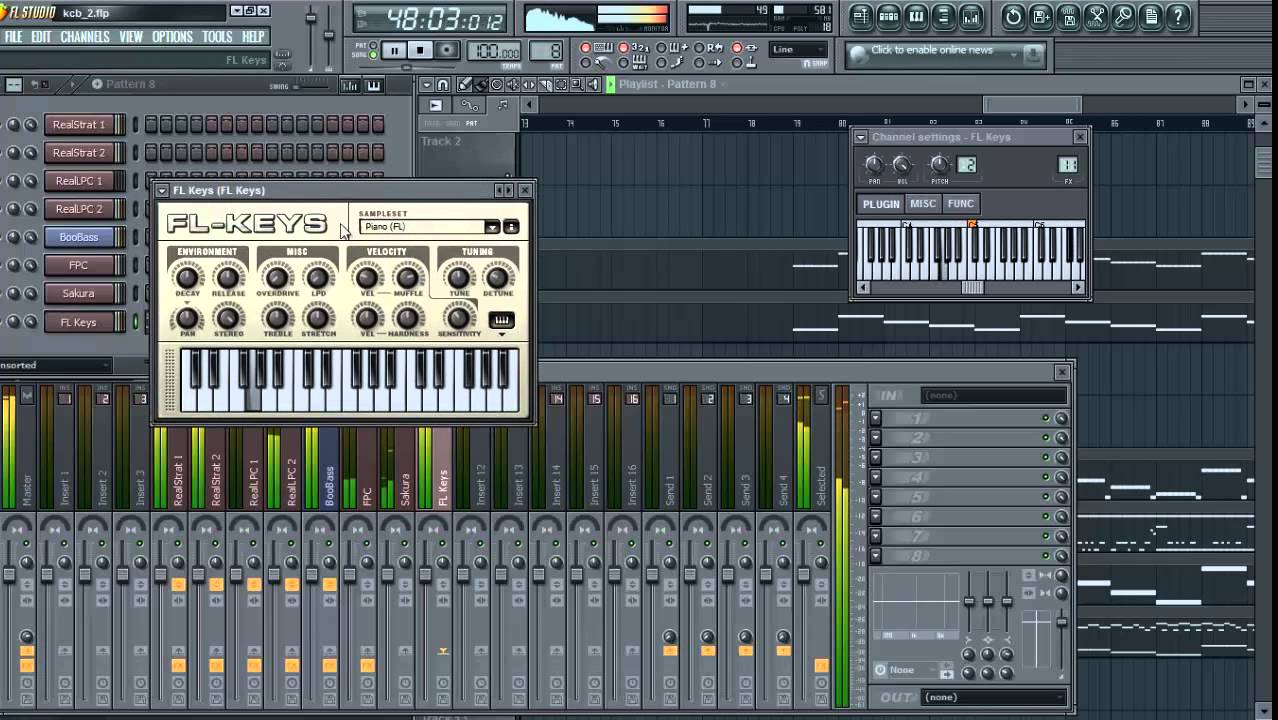Open mixer effect slot 1 dropdown arrow
Image resolution: width=1278 pixels, height=720 pixels.
coord(876,418)
